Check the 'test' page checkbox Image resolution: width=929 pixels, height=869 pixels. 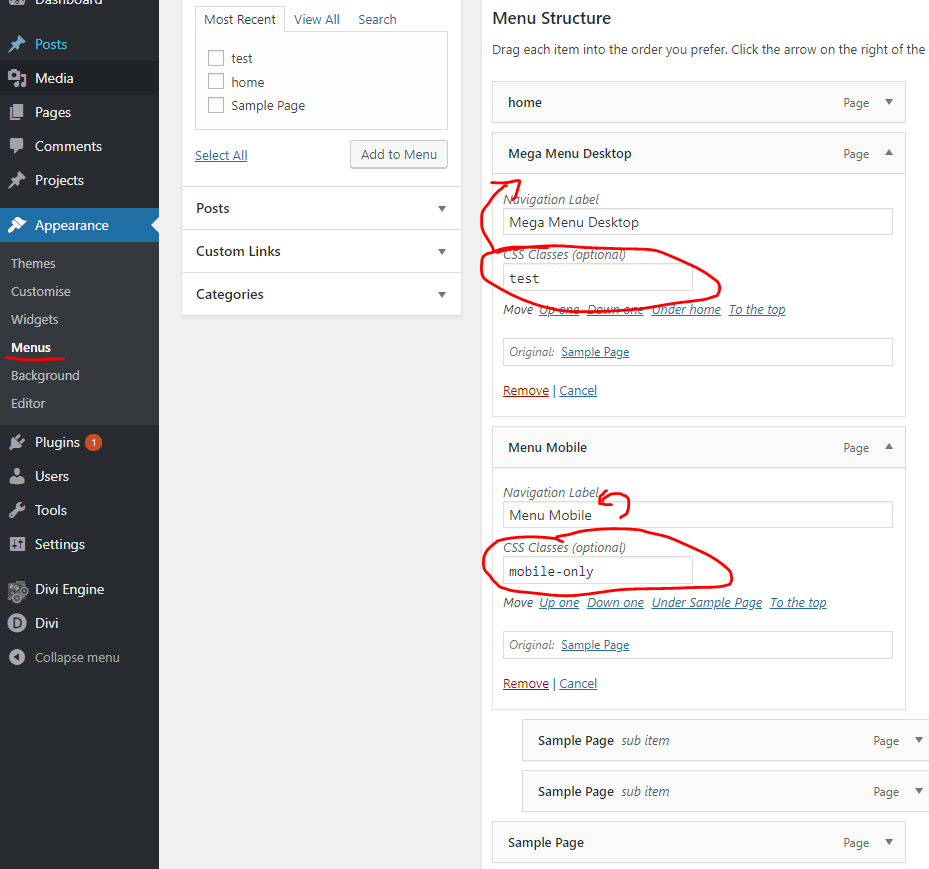pyautogui.click(x=216, y=58)
